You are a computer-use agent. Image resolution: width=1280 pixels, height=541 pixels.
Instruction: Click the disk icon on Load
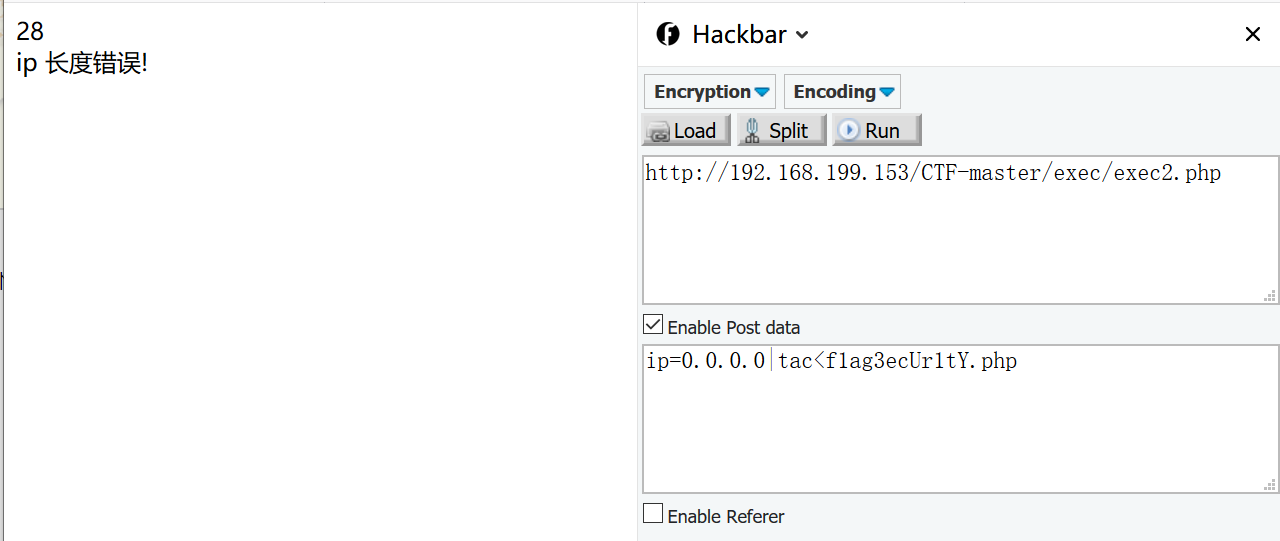659,131
